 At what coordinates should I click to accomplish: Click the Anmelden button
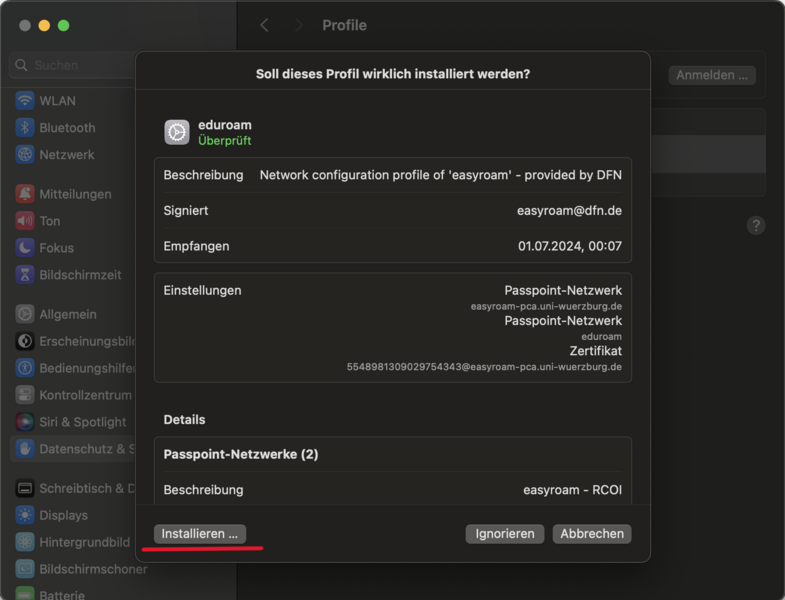(x=711, y=75)
